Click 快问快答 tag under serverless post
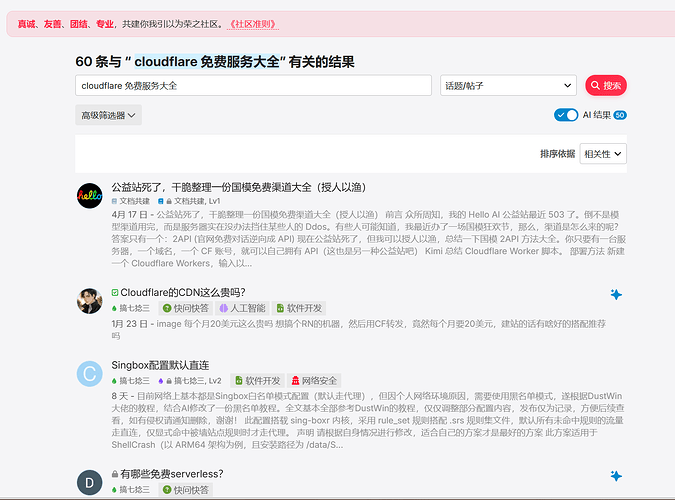The width and height of the screenshot is (675, 500). (186, 490)
